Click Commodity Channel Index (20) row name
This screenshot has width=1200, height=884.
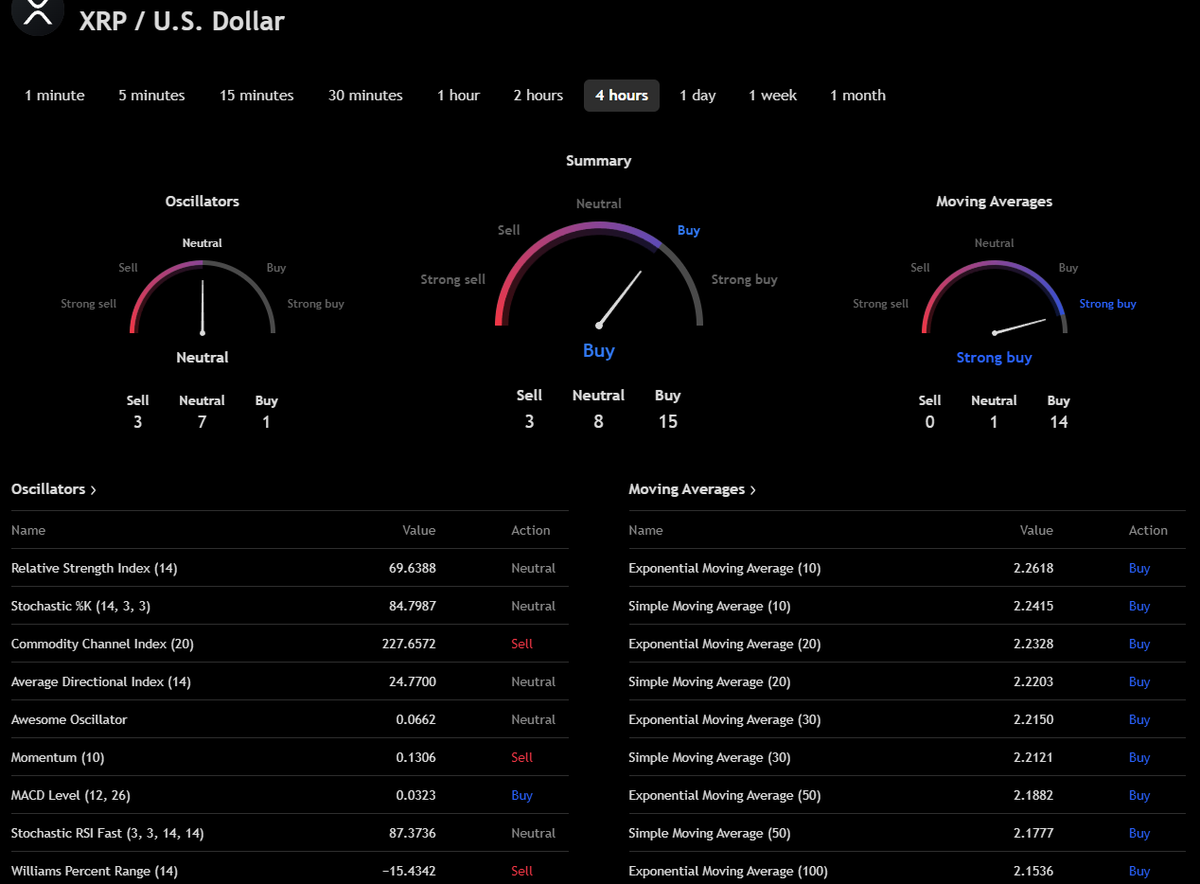[102, 644]
